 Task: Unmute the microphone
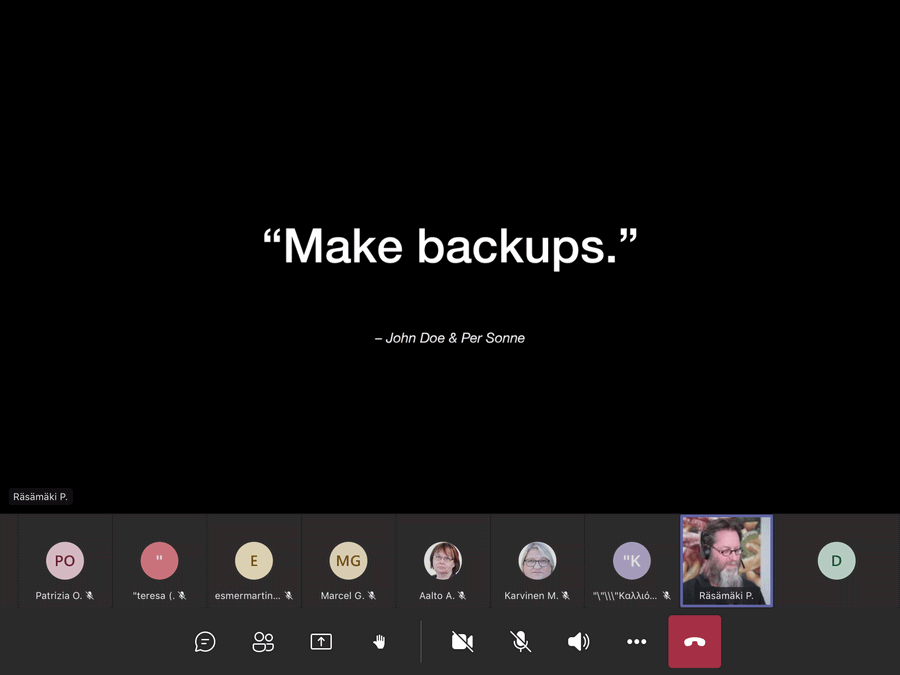pyautogui.click(x=520, y=642)
